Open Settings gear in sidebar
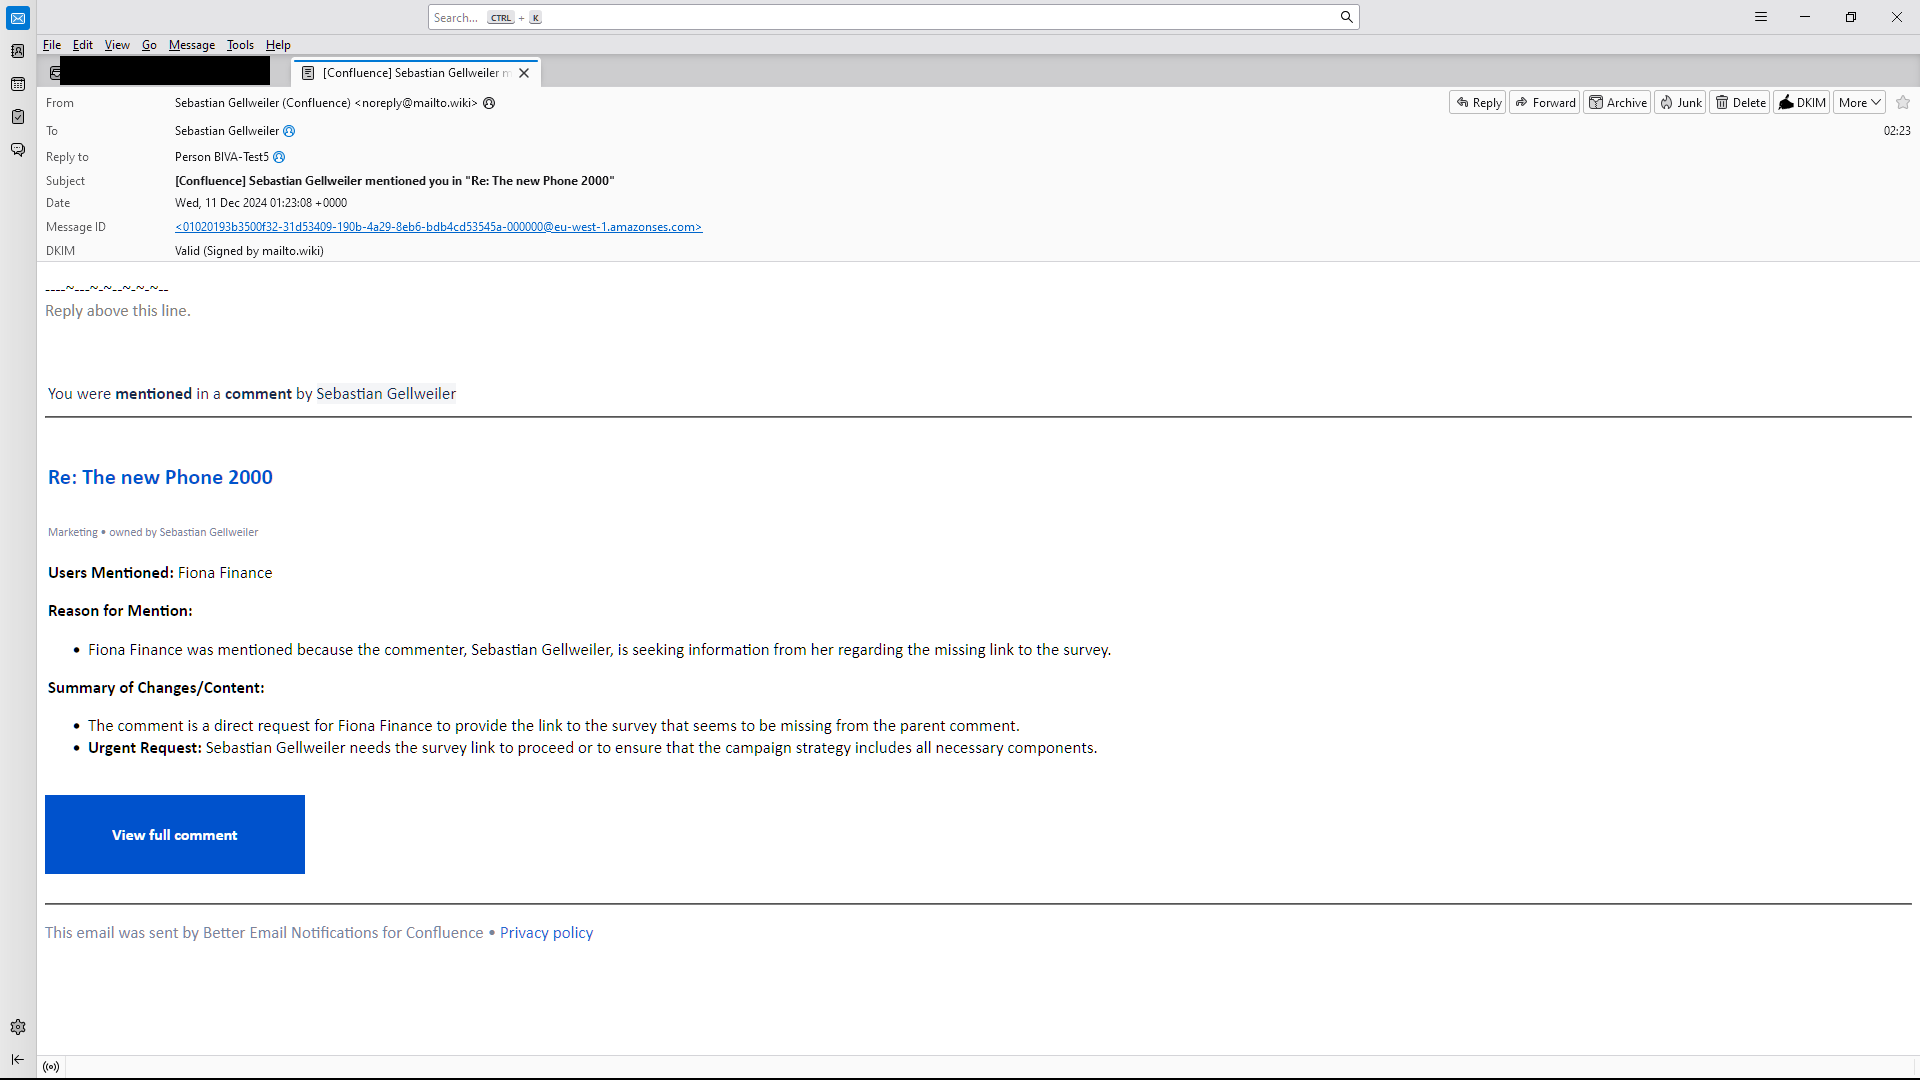The height and width of the screenshot is (1080, 1920). (18, 1027)
